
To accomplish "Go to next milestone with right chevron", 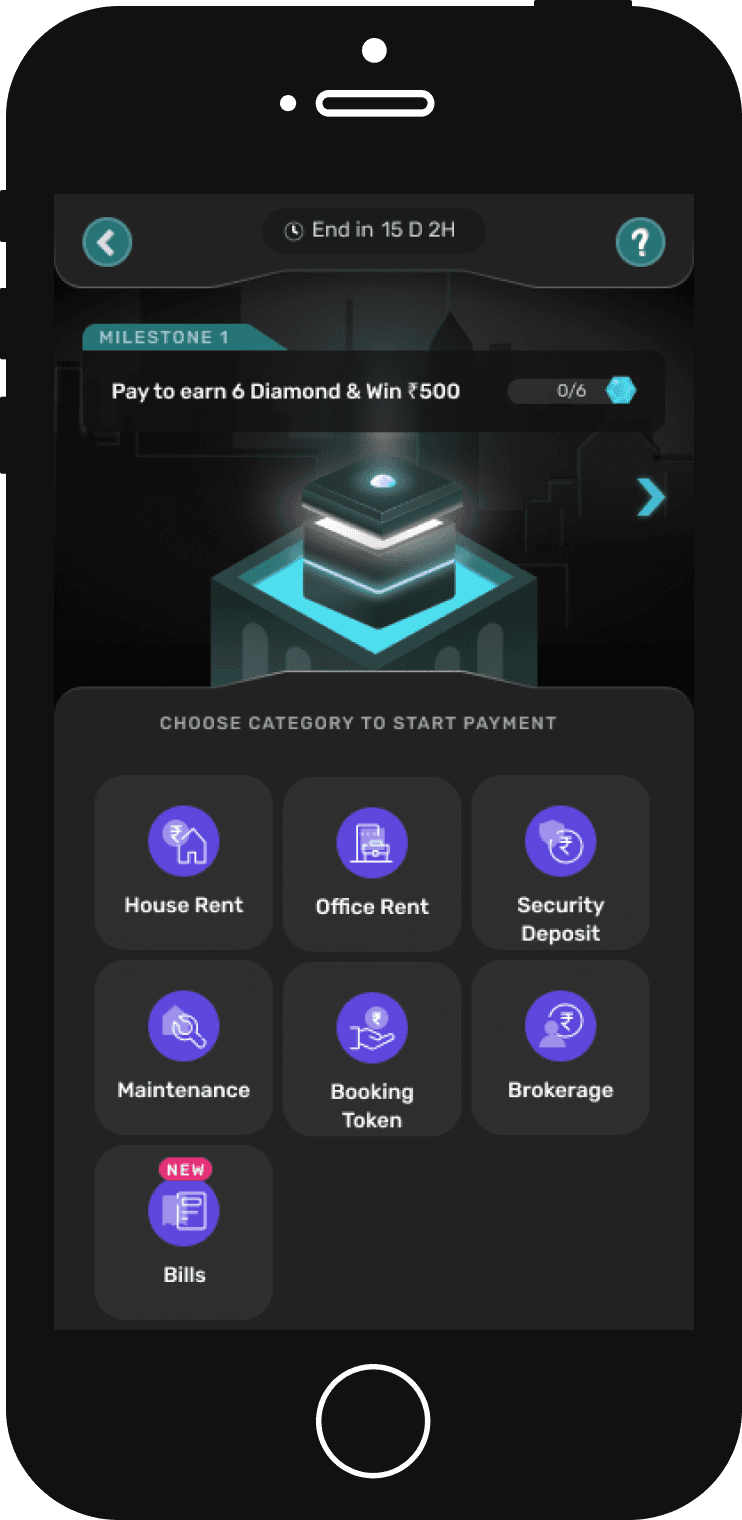I will coord(651,496).
